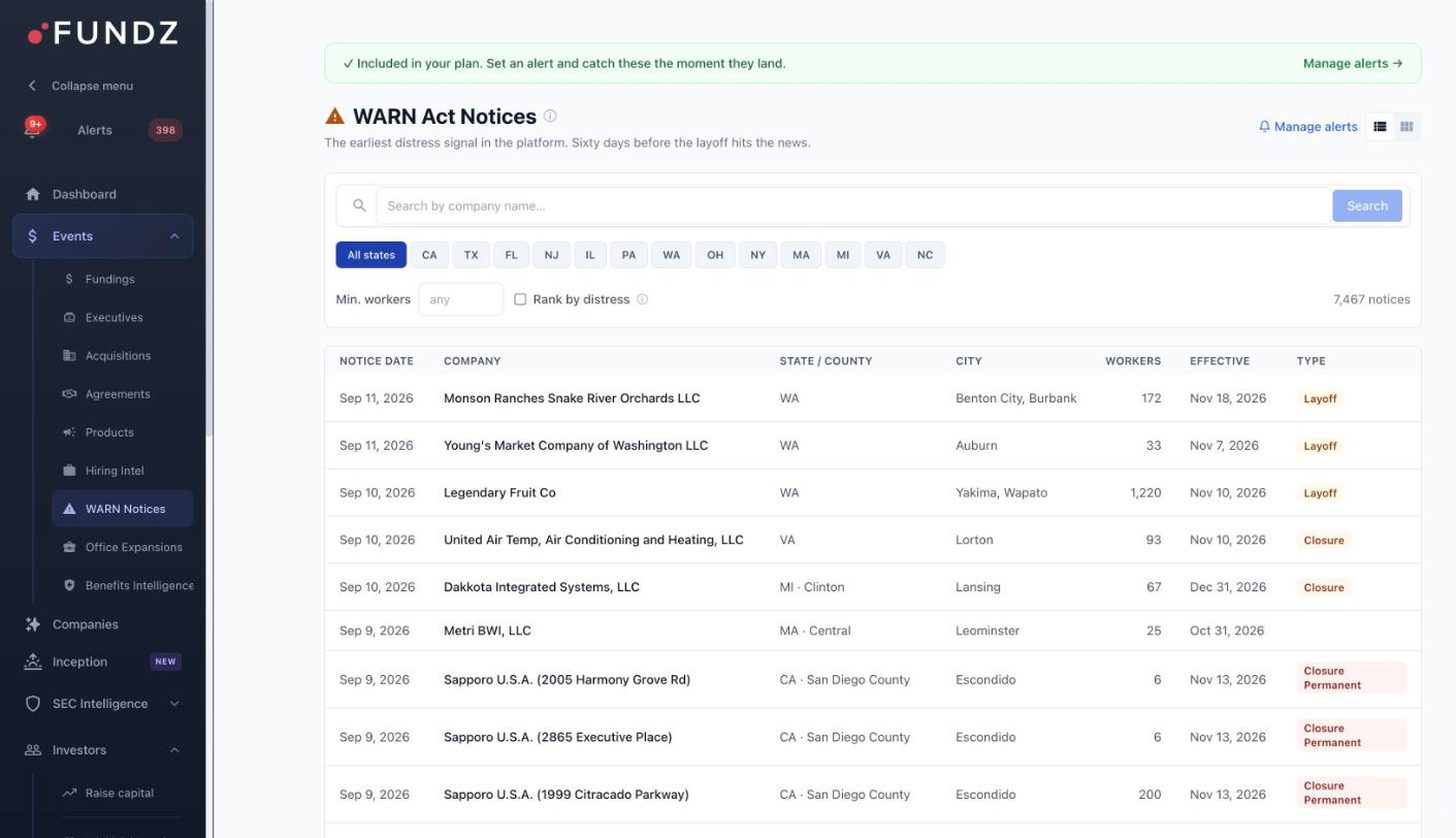This screenshot has width=1456, height=838.
Task: Open Manage alerts link in green banner
Action: 1353,63
